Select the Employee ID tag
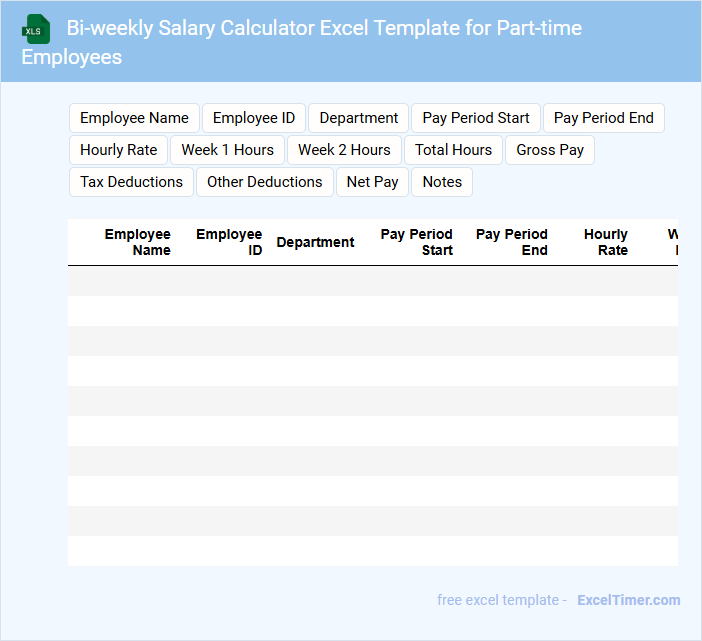 point(254,118)
